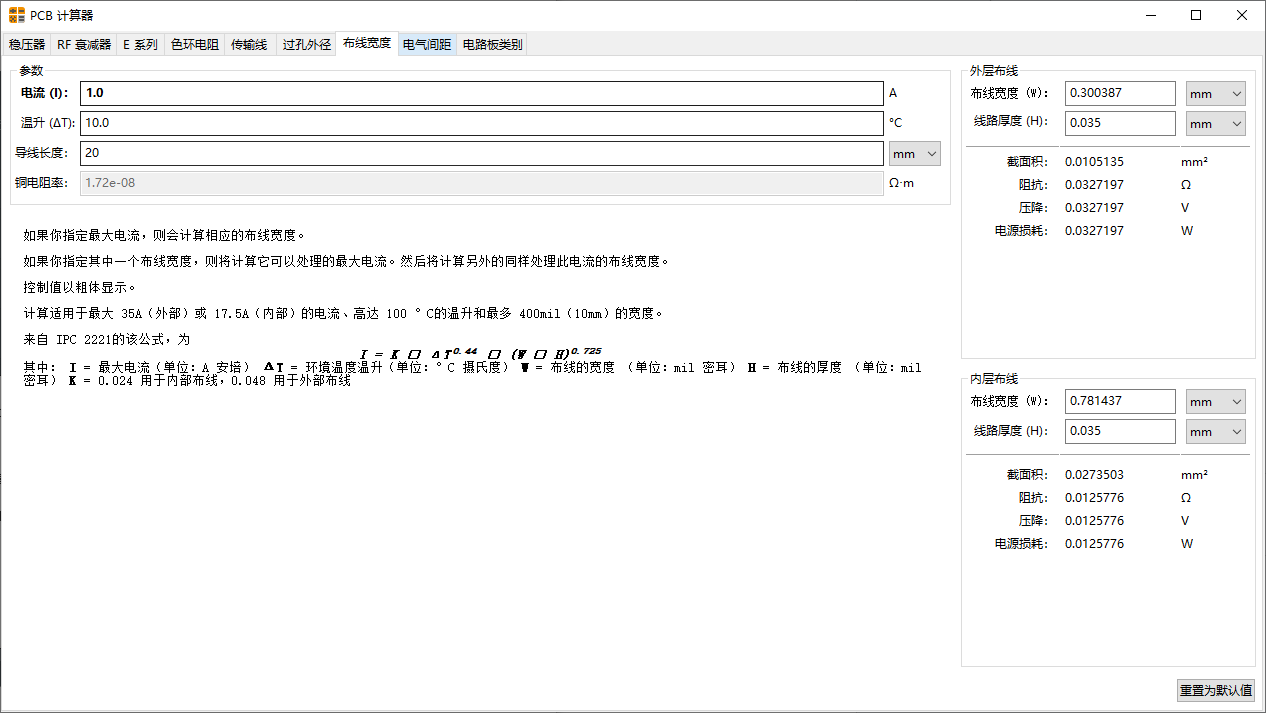Image resolution: width=1266 pixels, height=713 pixels.
Task: Open outer layer 布线宽度 unit dropdown
Action: [x=1215, y=93]
